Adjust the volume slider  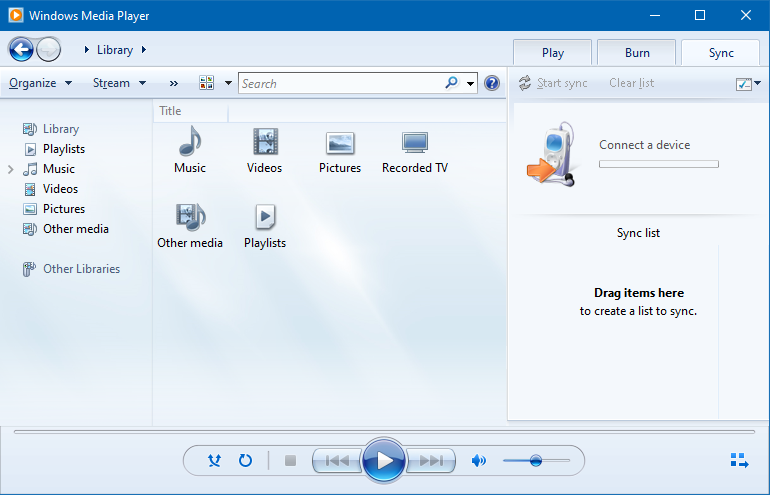coord(536,461)
